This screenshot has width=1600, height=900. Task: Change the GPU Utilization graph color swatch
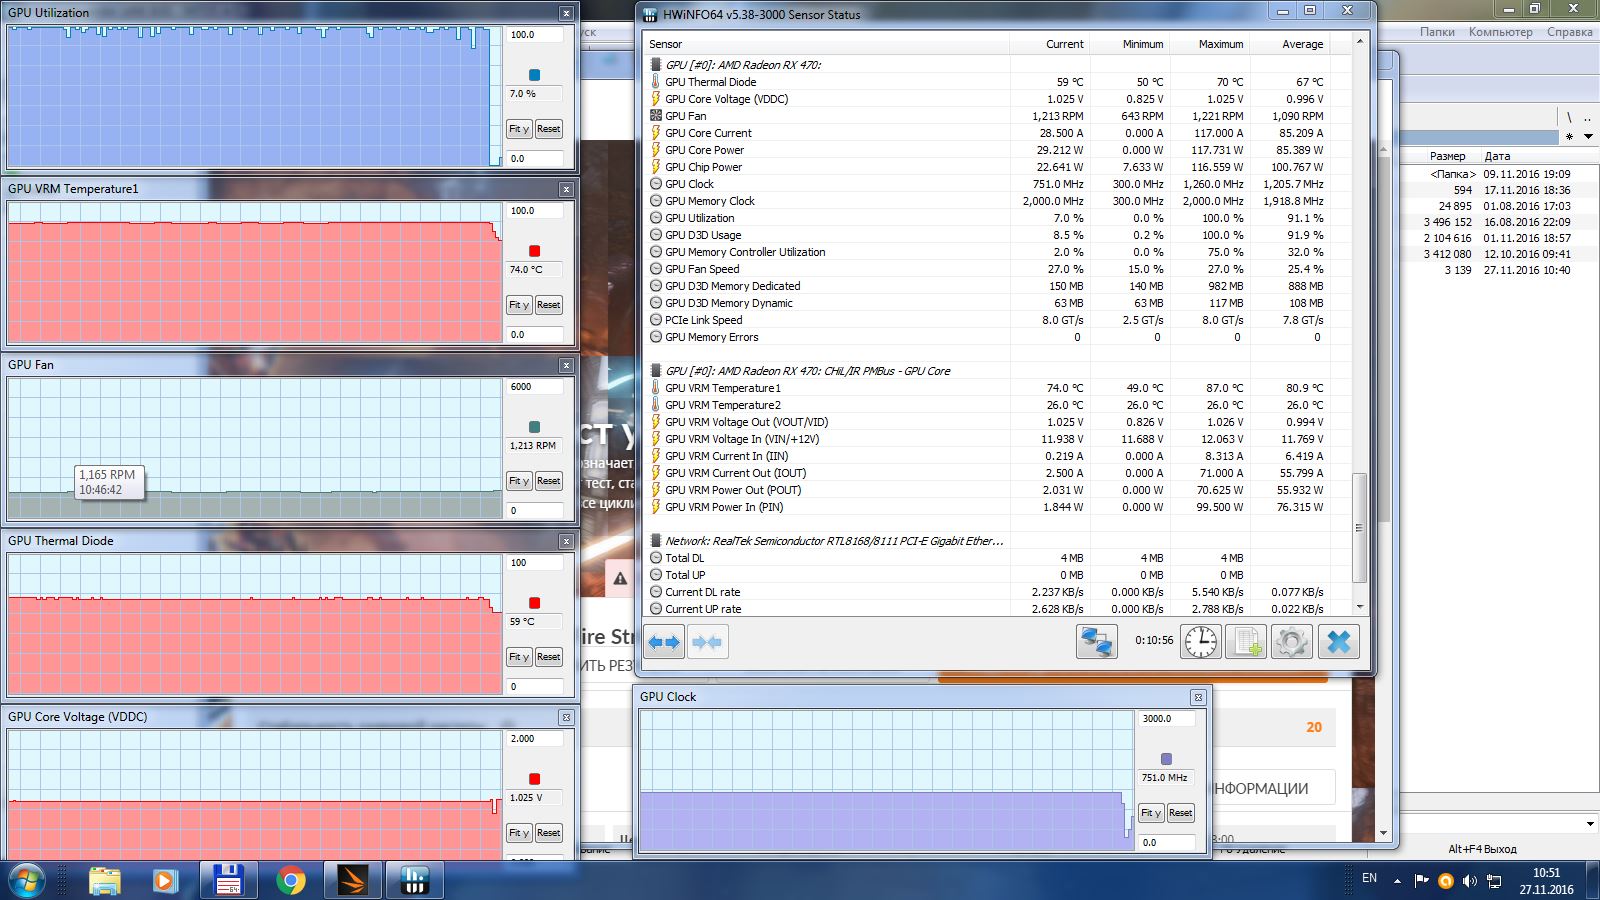[534, 75]
